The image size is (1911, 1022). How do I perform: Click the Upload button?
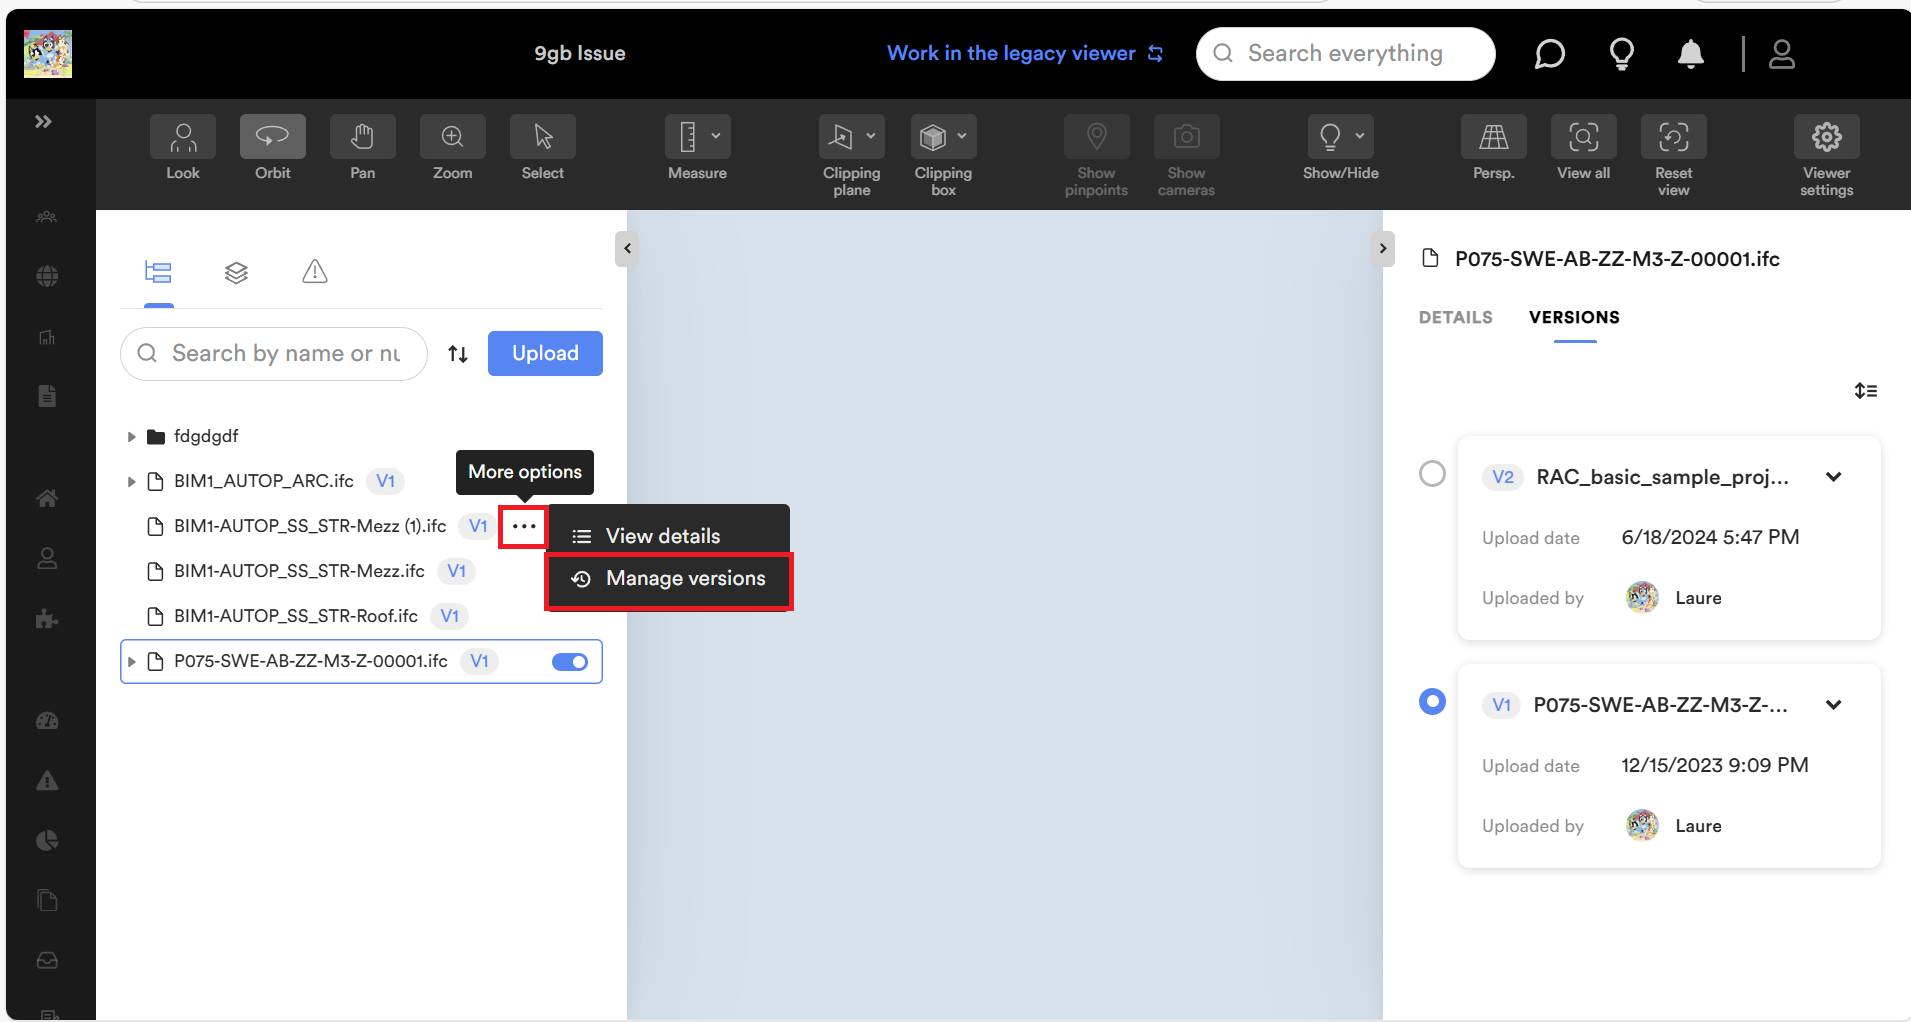(x=545, y=353)
